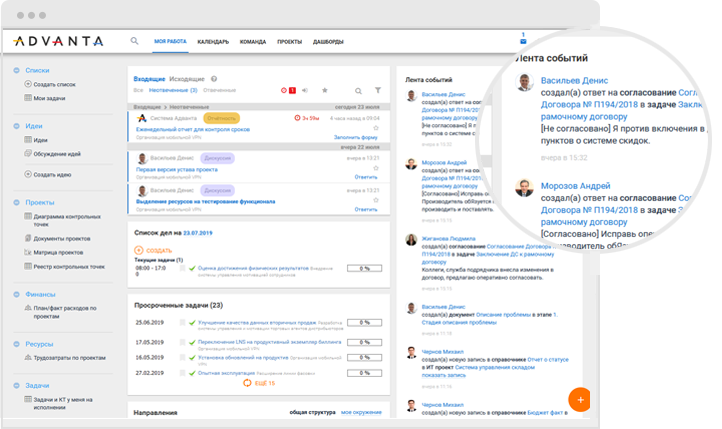Collapse the Идеи sidebar section

[x=17, y=126]
